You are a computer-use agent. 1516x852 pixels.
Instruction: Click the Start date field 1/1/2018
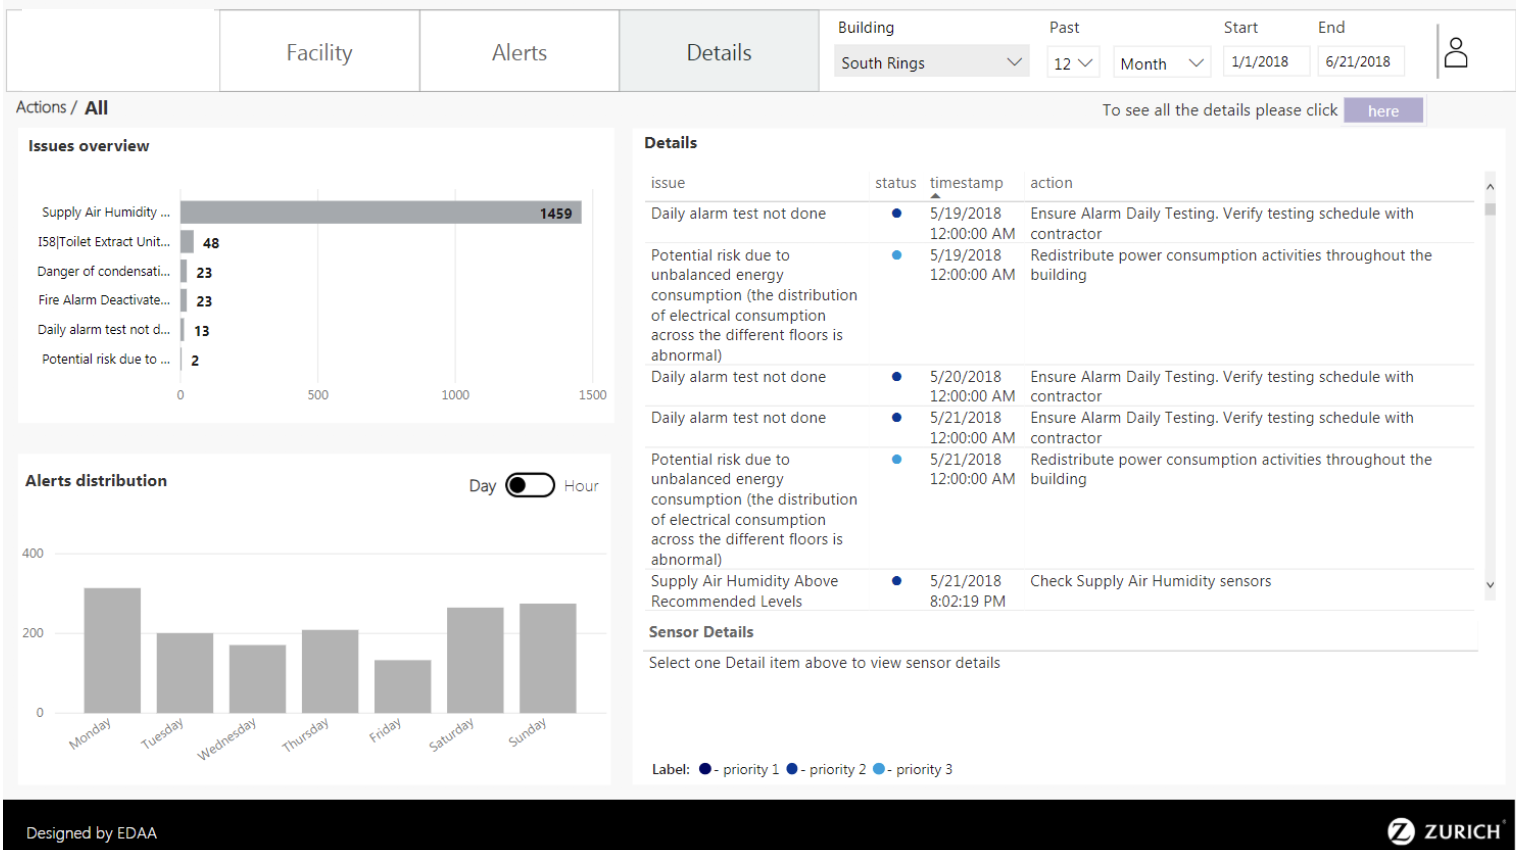coord(1265,62)
